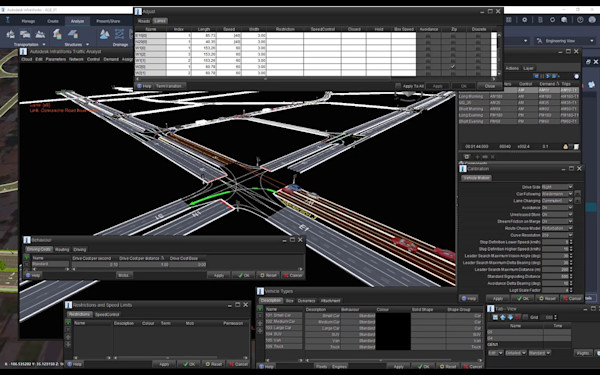Click the Term Variation button in Adjust
This screenshot has height=375, width=600.
tap(169, 86)
